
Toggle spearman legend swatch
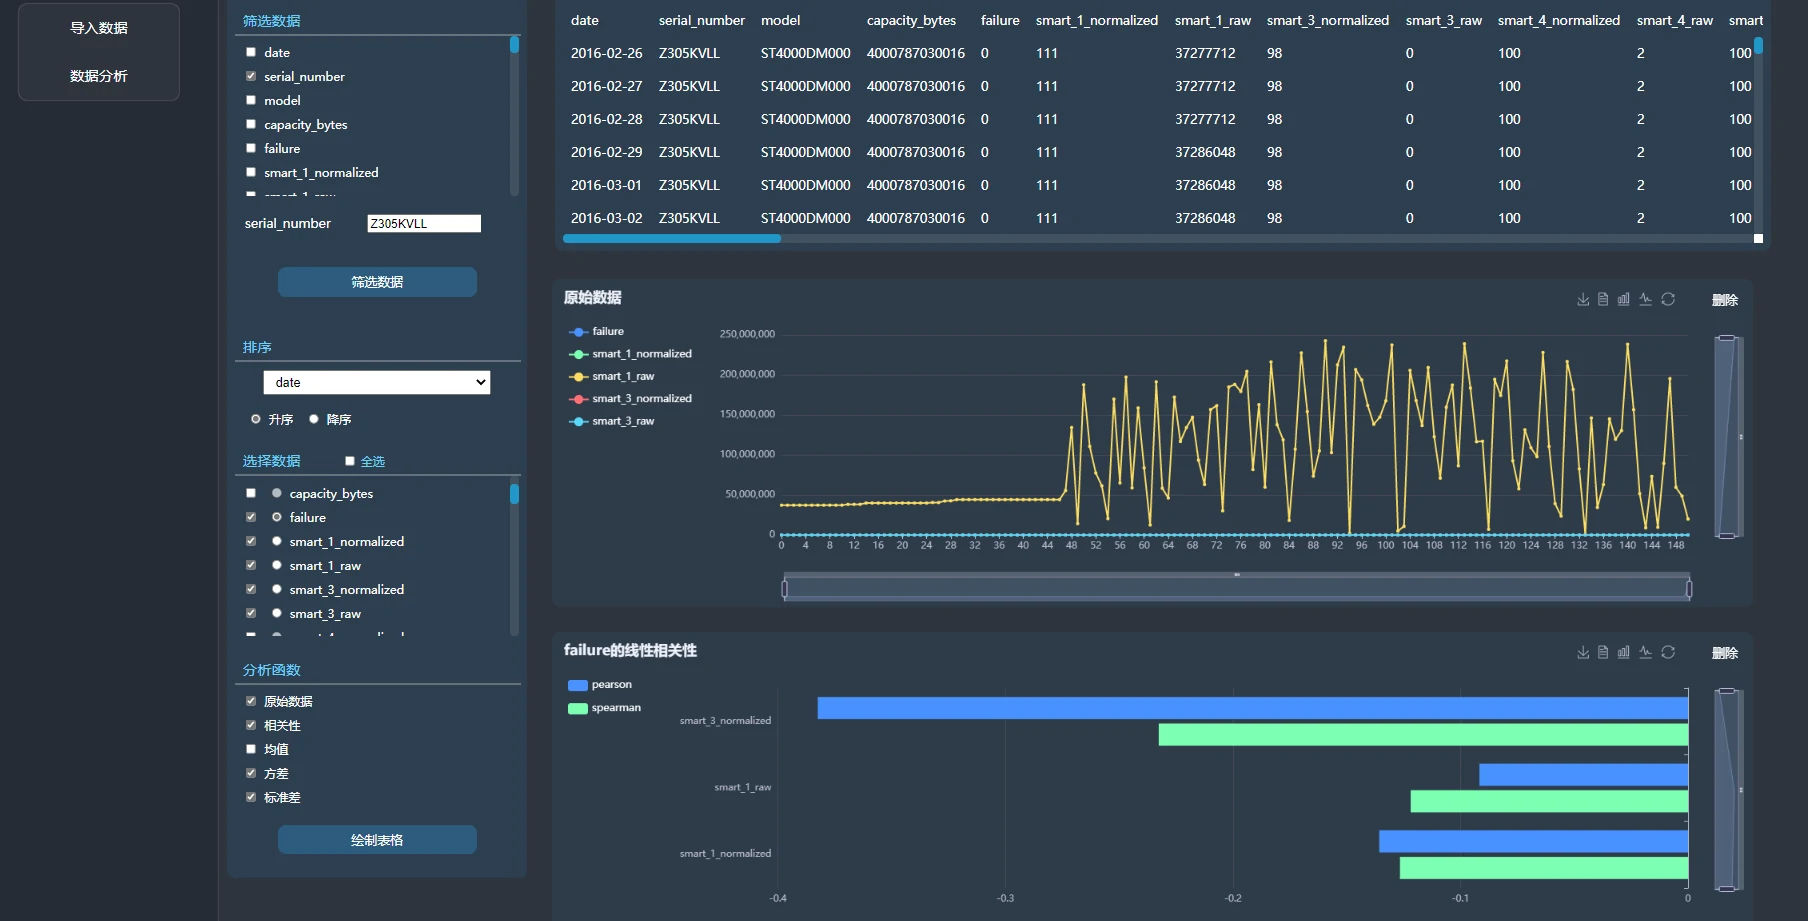point(578,708)
